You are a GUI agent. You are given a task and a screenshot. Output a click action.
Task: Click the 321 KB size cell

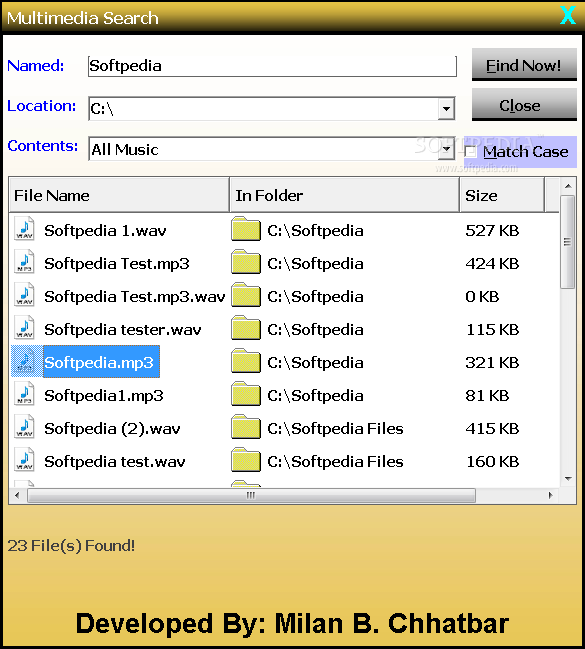[492, 363]
